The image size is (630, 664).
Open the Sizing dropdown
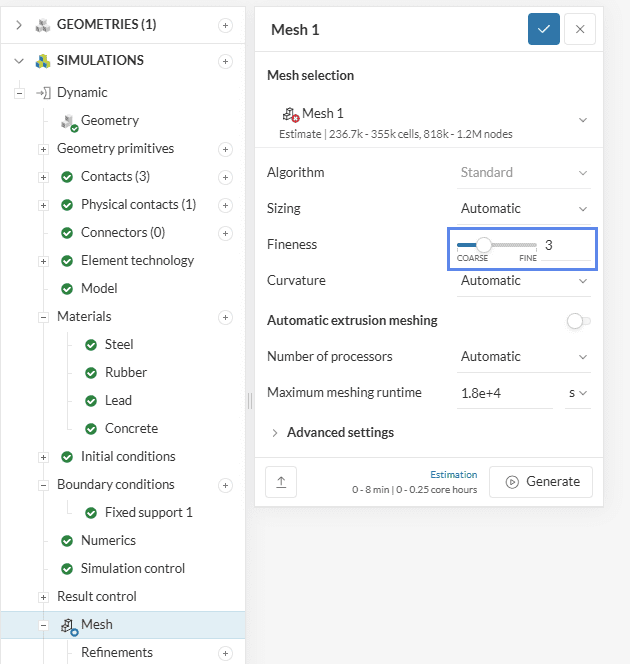coord(524,209)
